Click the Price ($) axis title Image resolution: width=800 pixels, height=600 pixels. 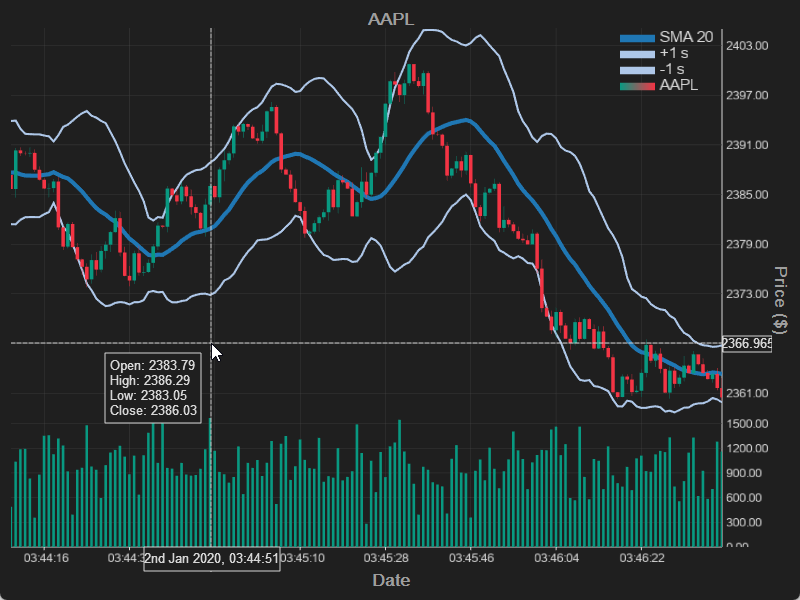click(x=782, y=299)
